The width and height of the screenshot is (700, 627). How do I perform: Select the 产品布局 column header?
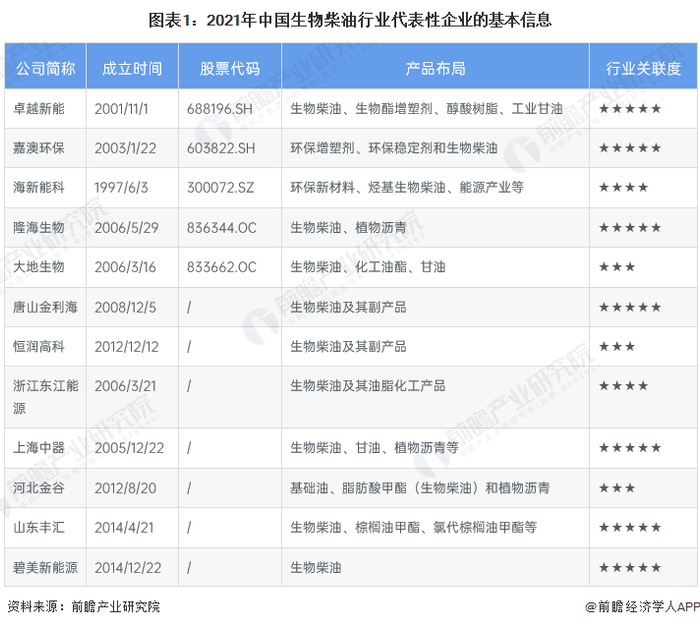tap(435, 66)
